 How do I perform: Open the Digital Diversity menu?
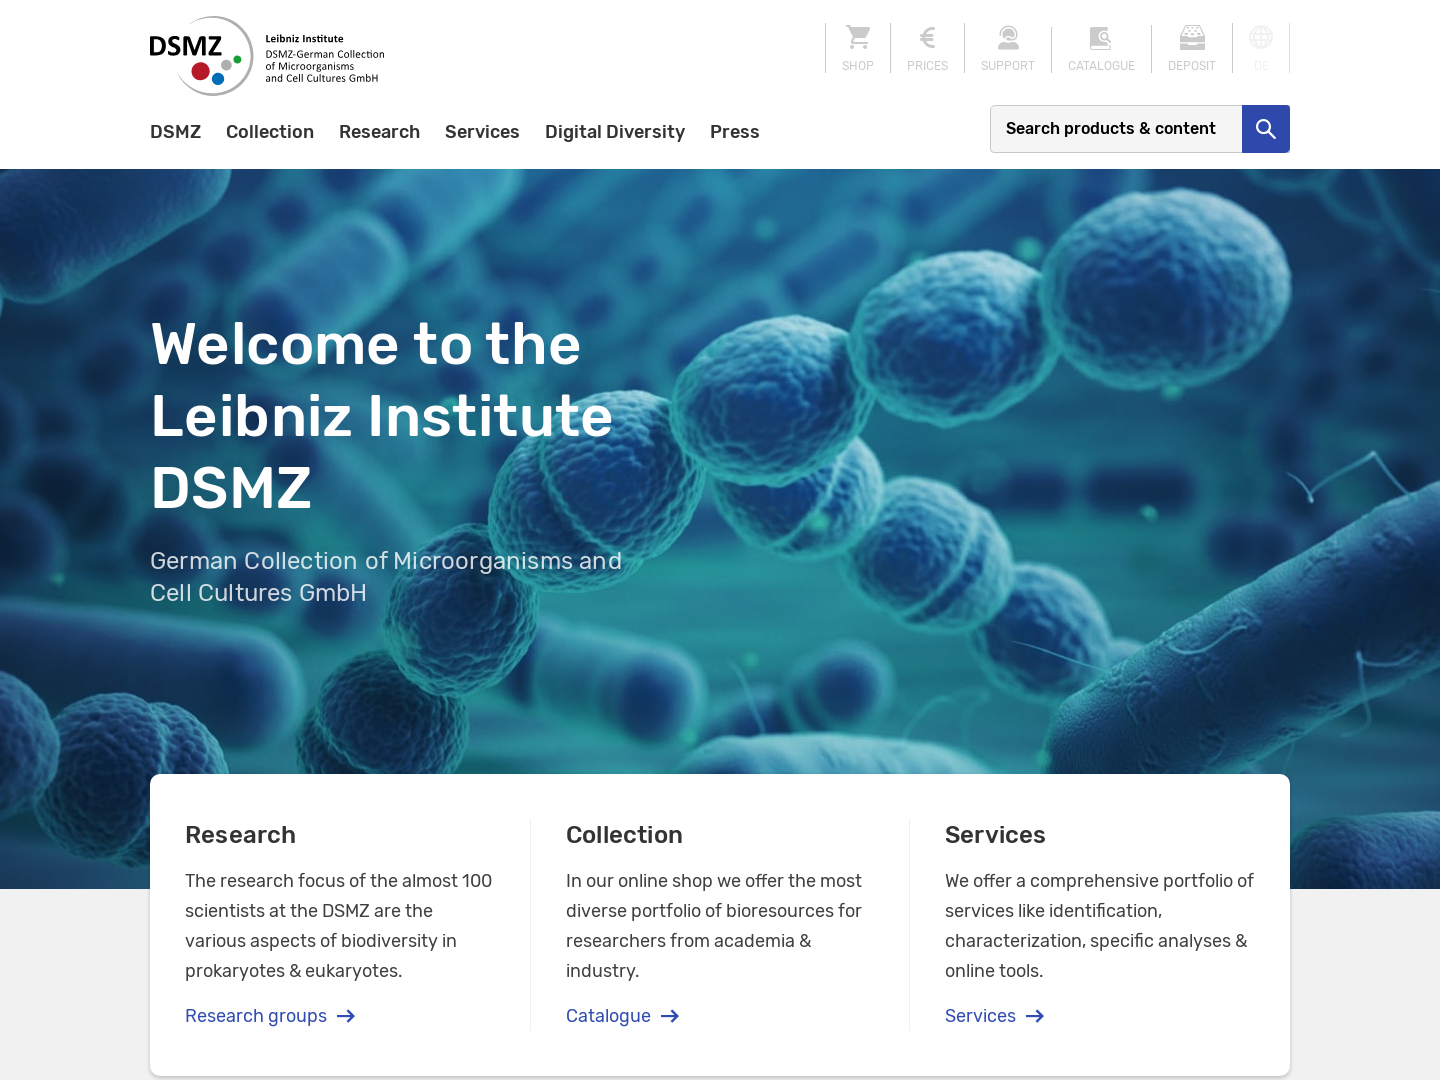pos(615,132)
